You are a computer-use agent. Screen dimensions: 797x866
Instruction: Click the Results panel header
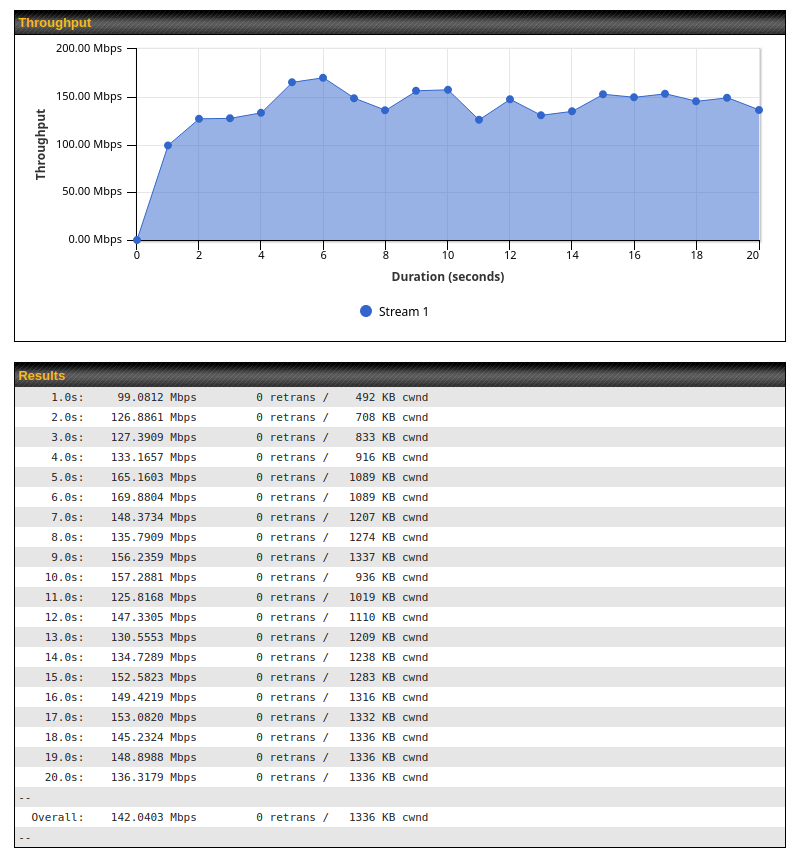coord(400,375)
